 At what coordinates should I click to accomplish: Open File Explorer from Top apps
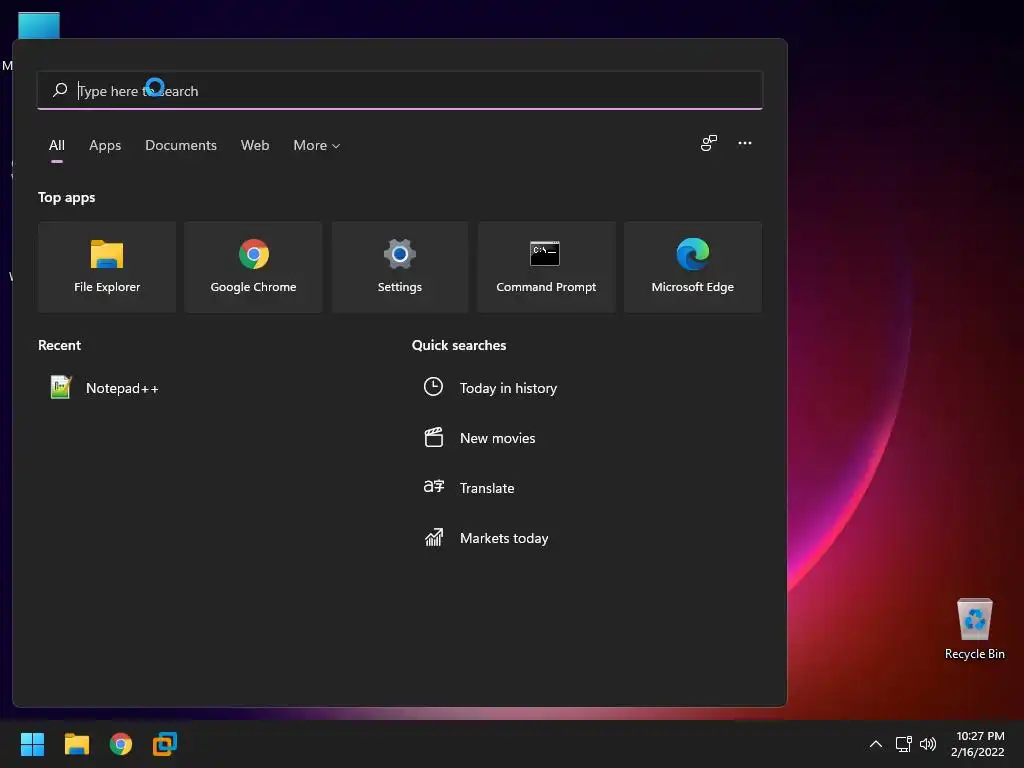point(106,266)
